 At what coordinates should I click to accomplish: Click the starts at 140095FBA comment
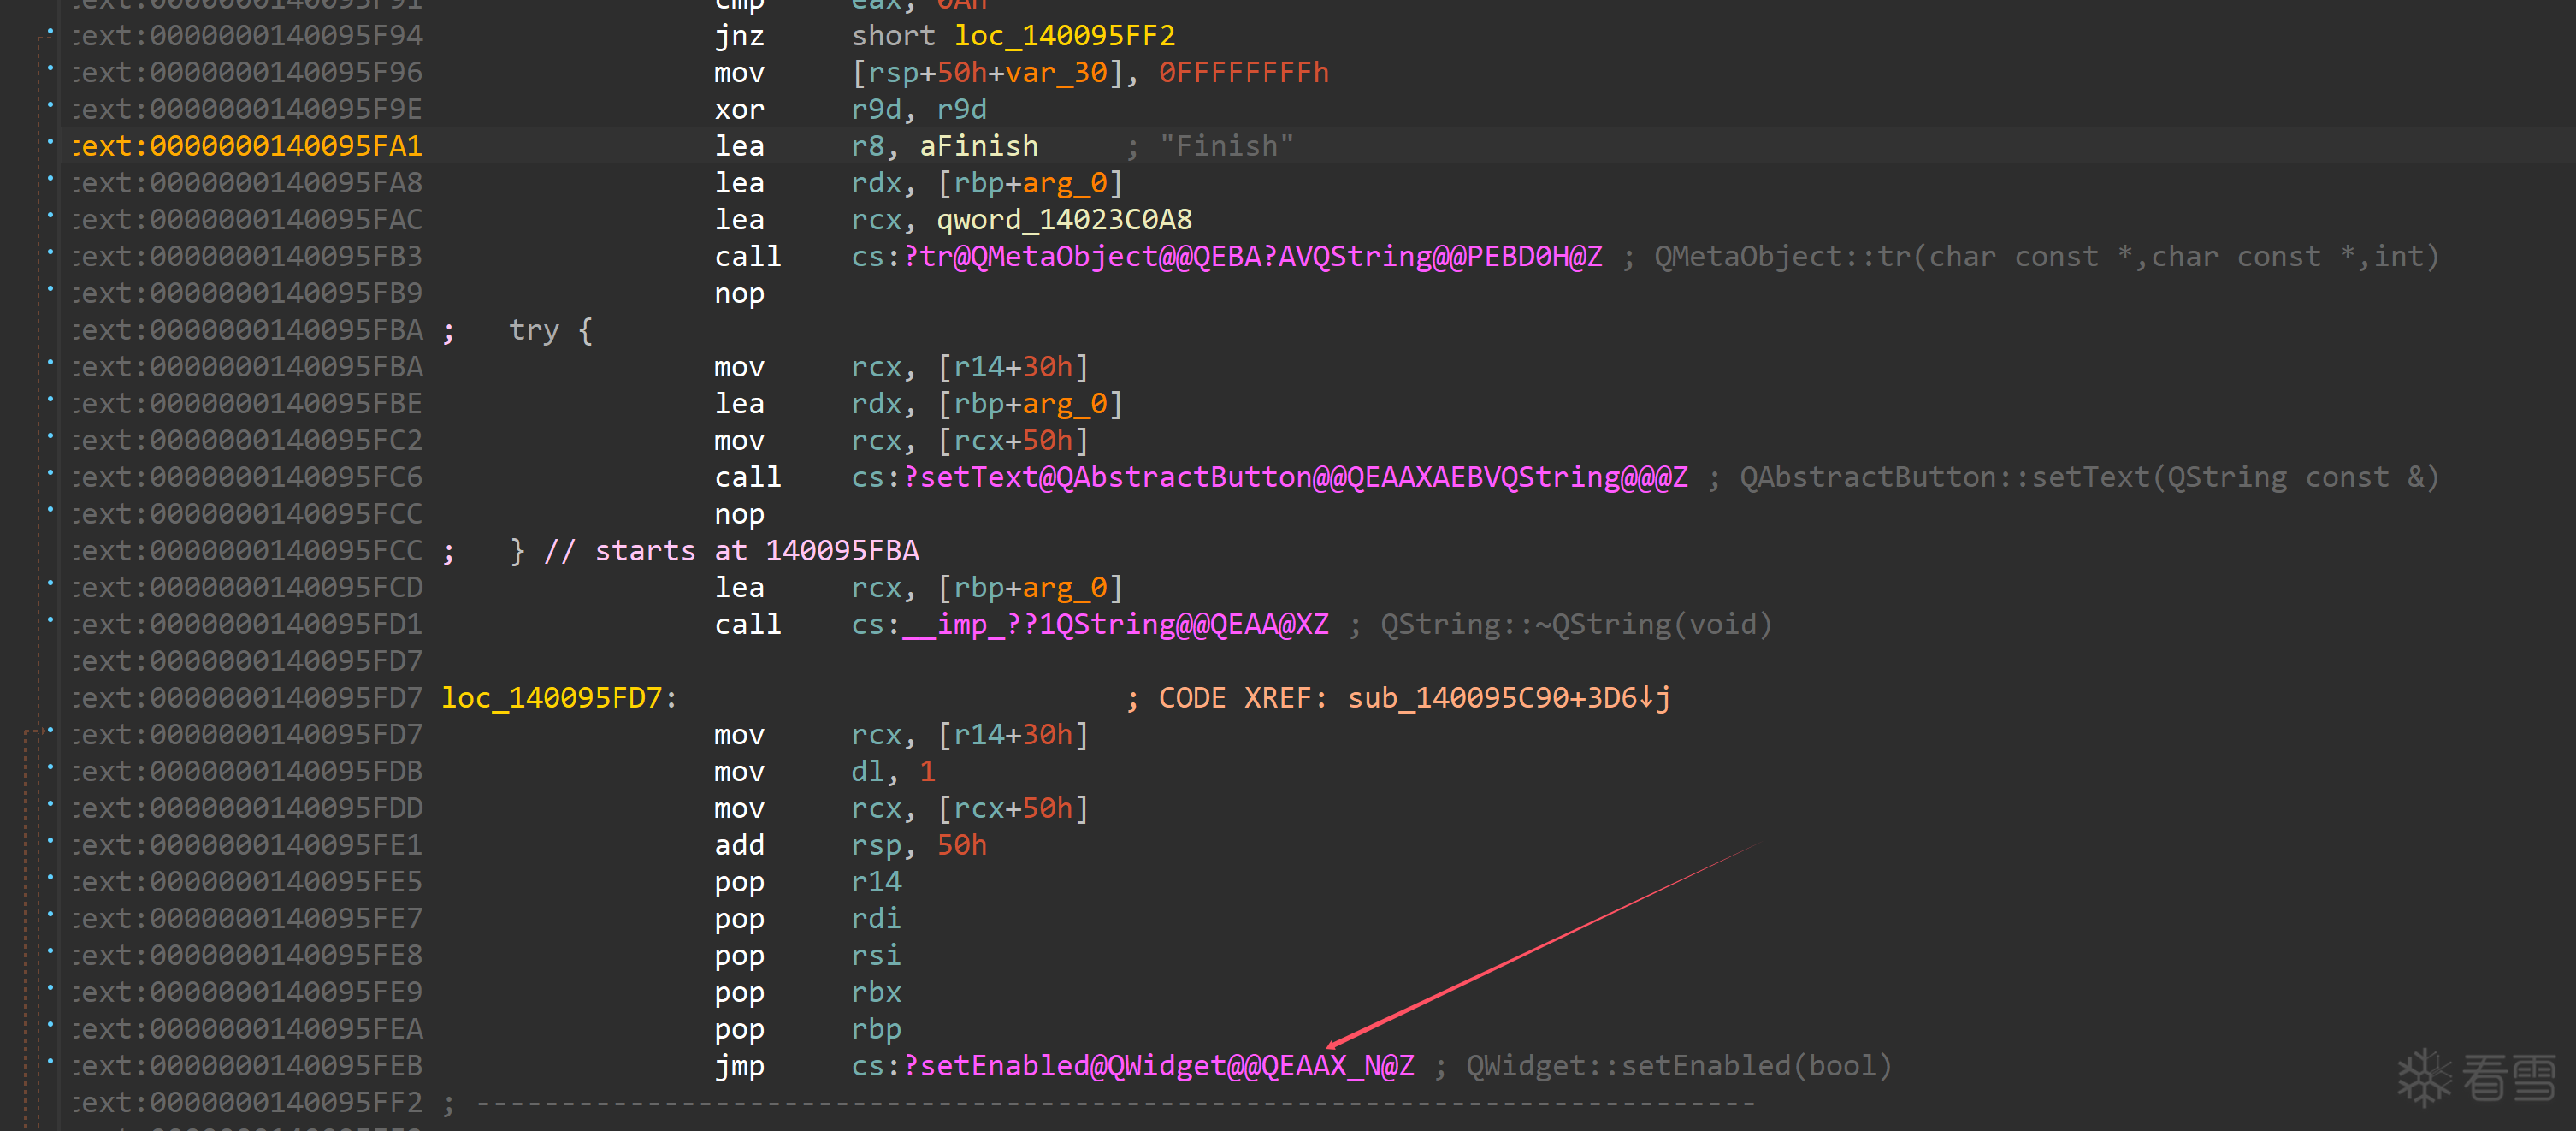[x=756, y=551]
